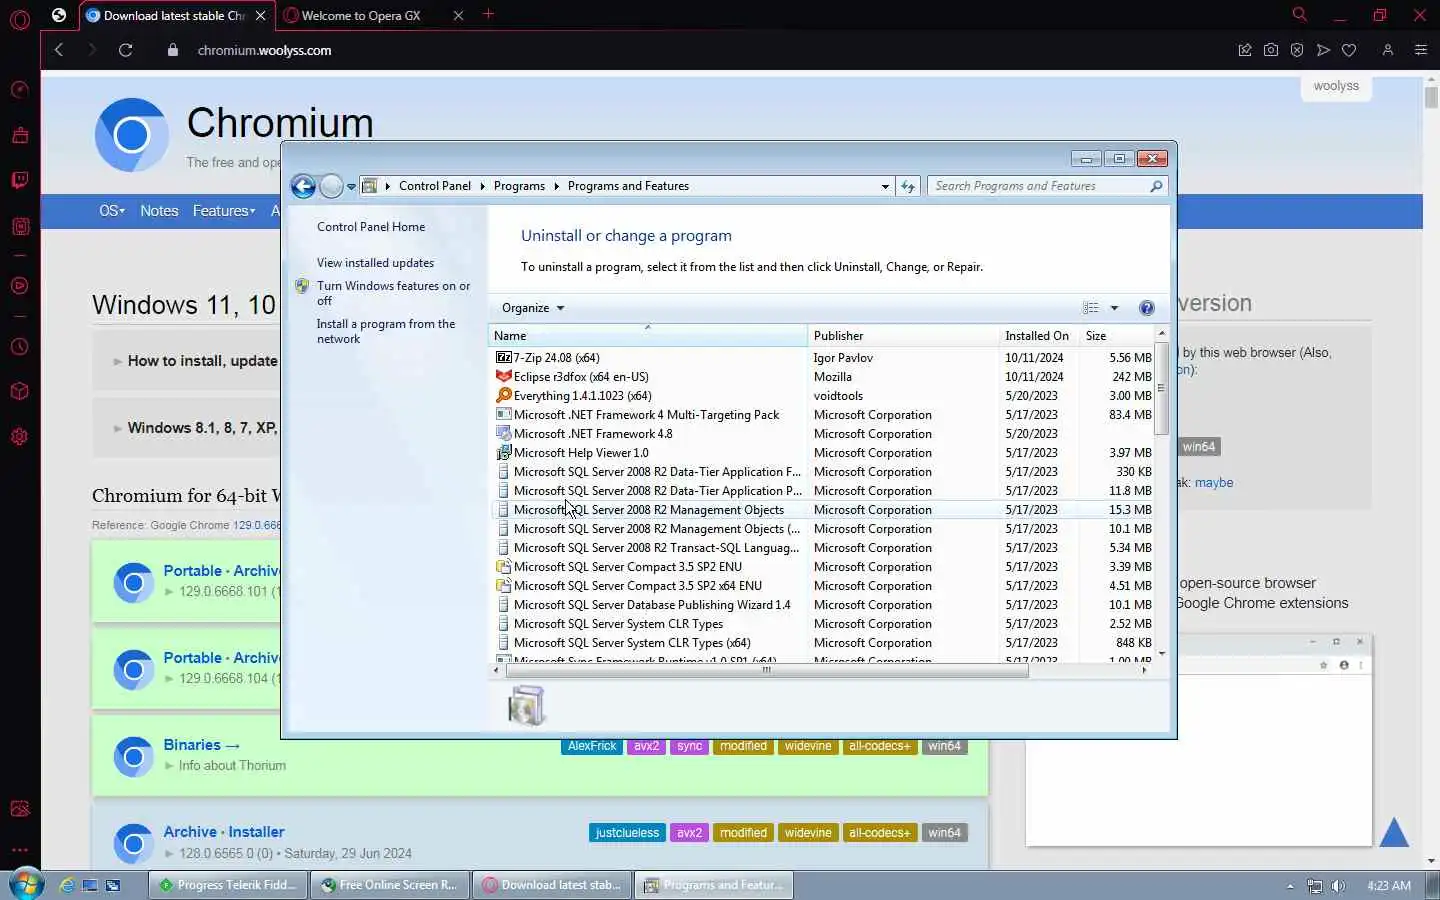
Task: Open Programs and Features help question icon
Action: coord(1147,308)
